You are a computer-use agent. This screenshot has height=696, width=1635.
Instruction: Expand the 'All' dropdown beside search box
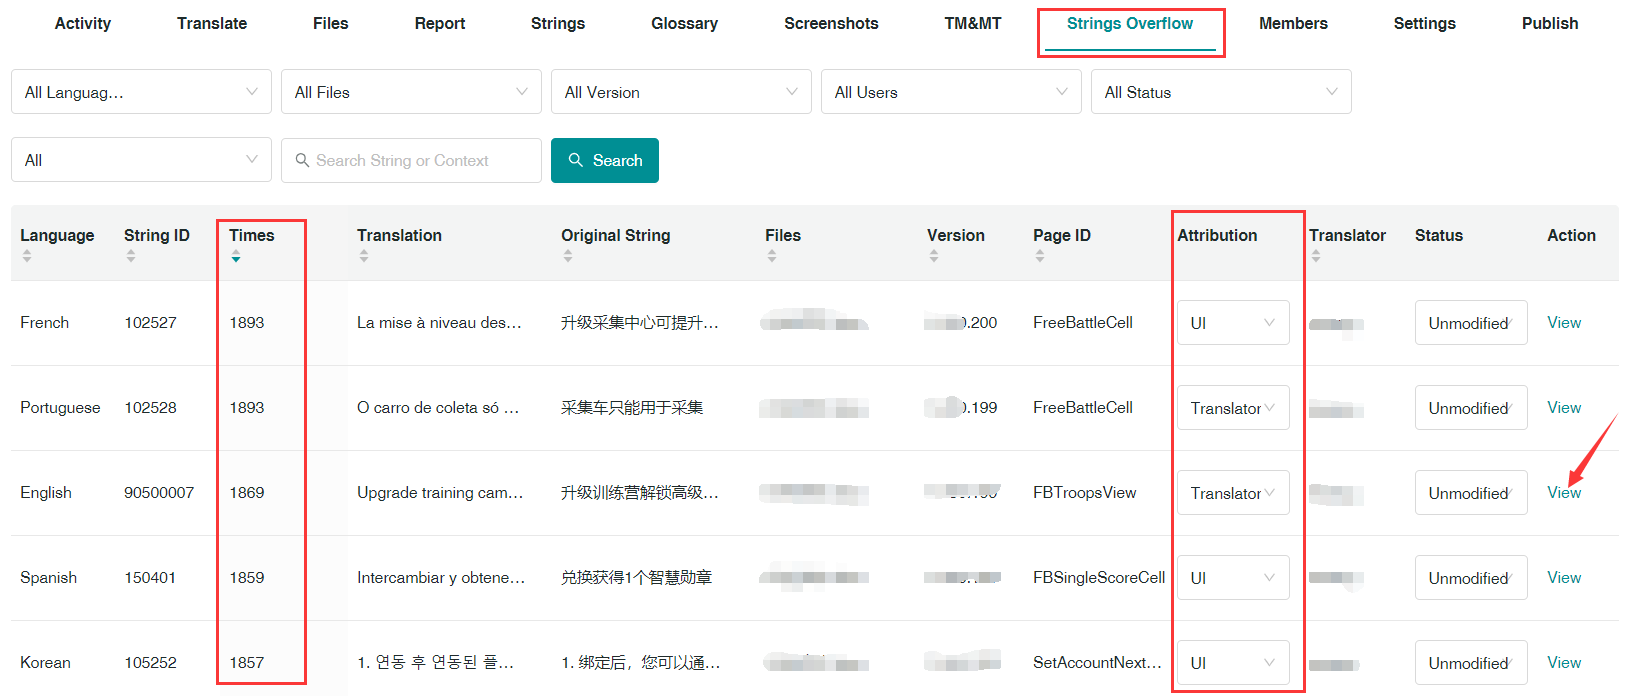point(141,160)
